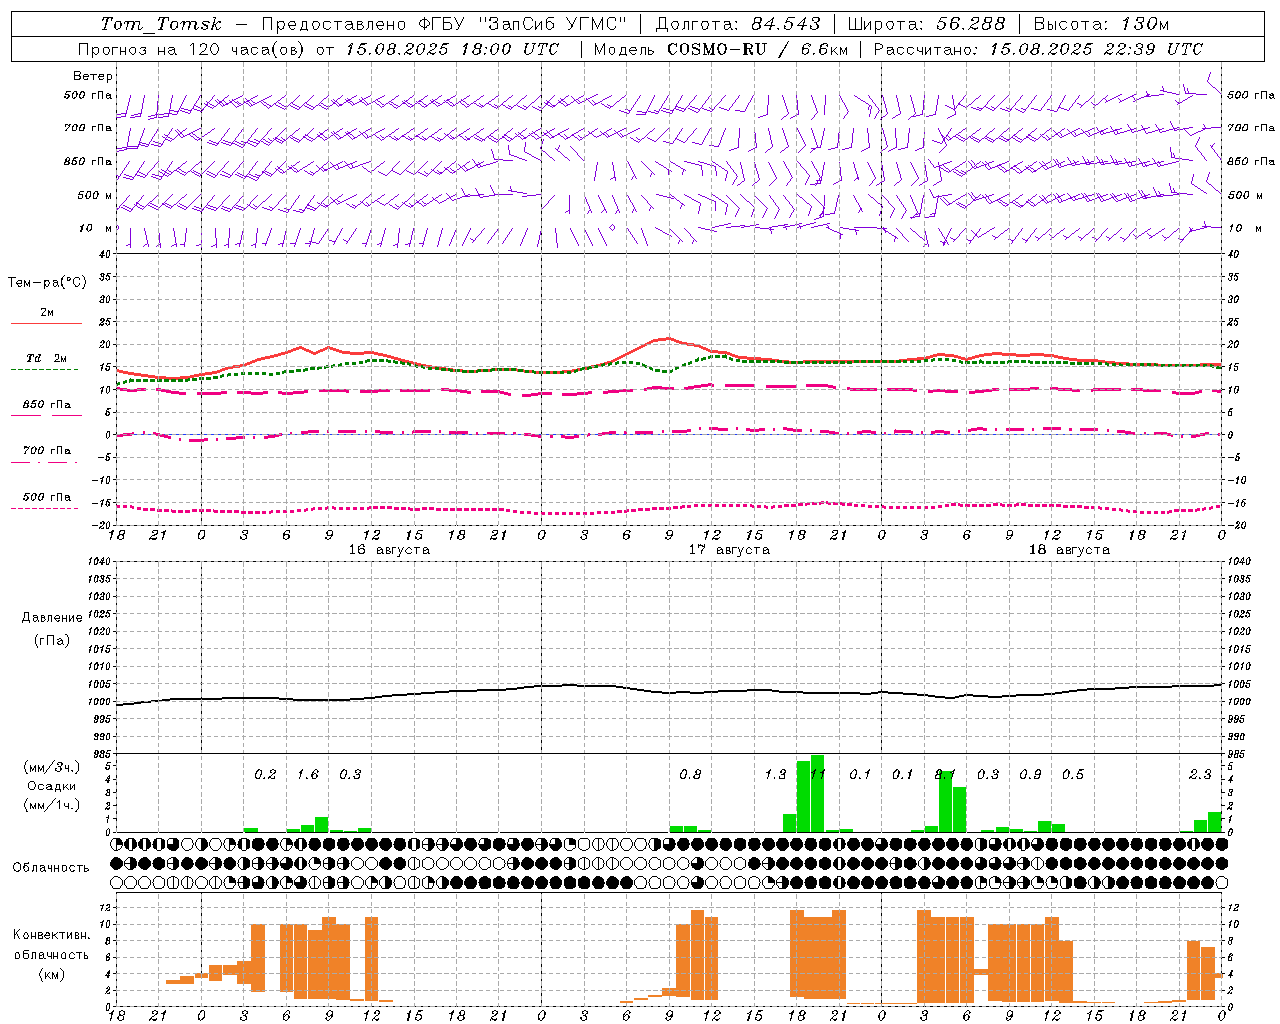The image size is (1280, 1024).
Task: Select the forecast start time 15.08.2025 18:00 UTC
Action: [x=452, y=49]
